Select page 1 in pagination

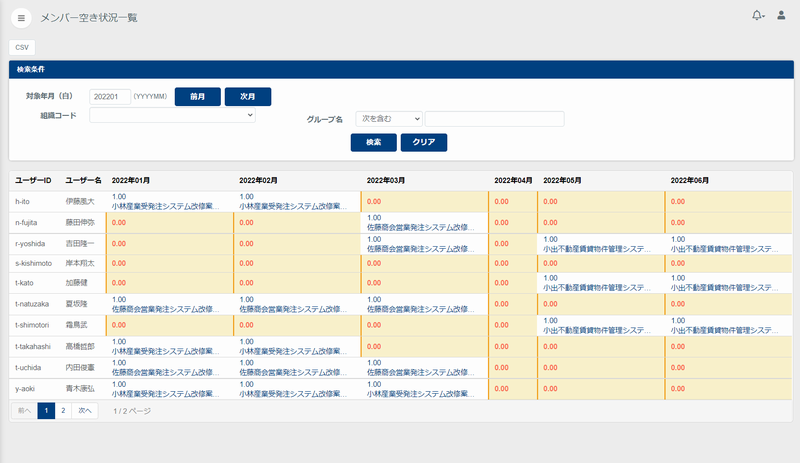46,410
